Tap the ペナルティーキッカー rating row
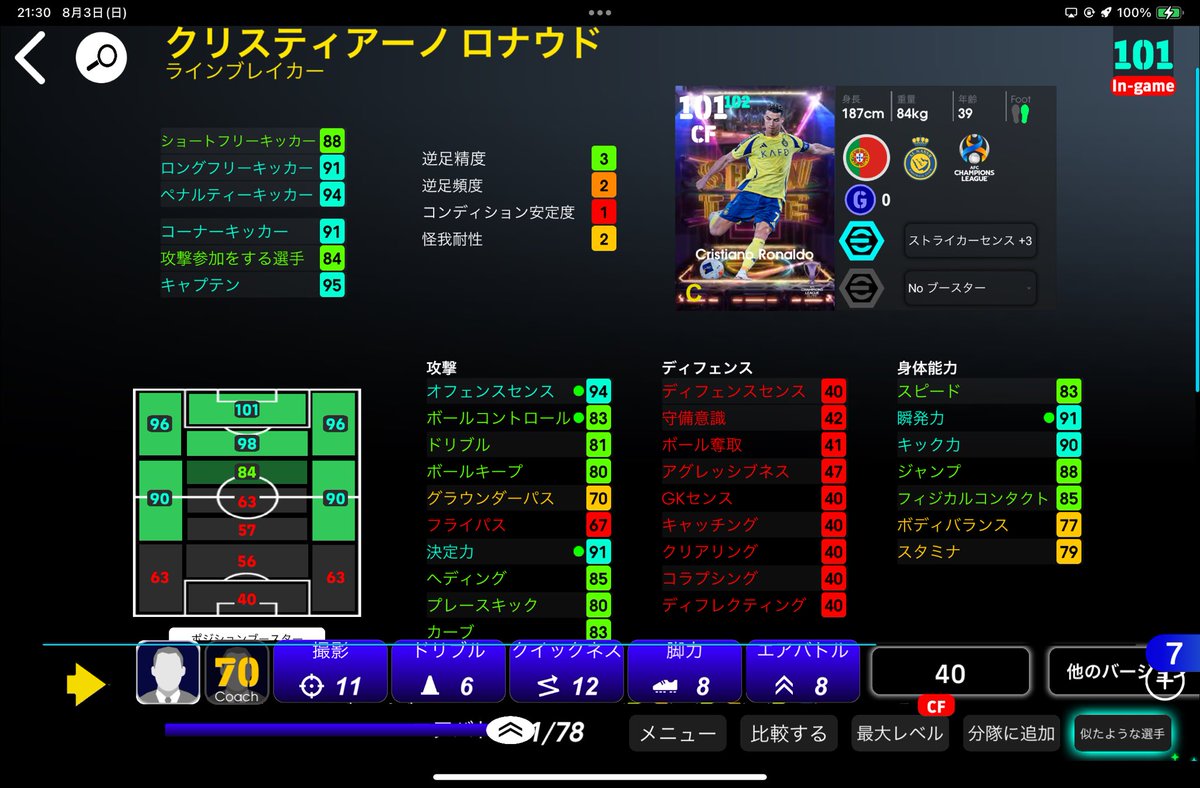1200x788 pixels. [x=252, y=194]
